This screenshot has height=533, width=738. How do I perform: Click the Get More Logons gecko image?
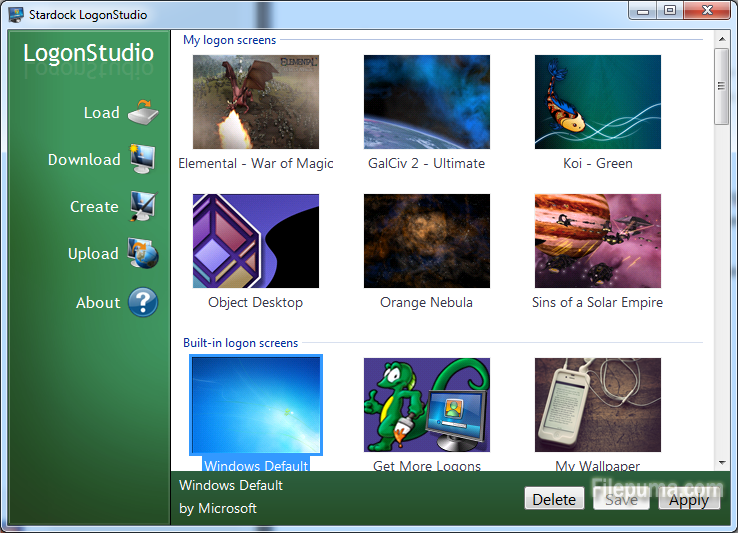[426, 405]
